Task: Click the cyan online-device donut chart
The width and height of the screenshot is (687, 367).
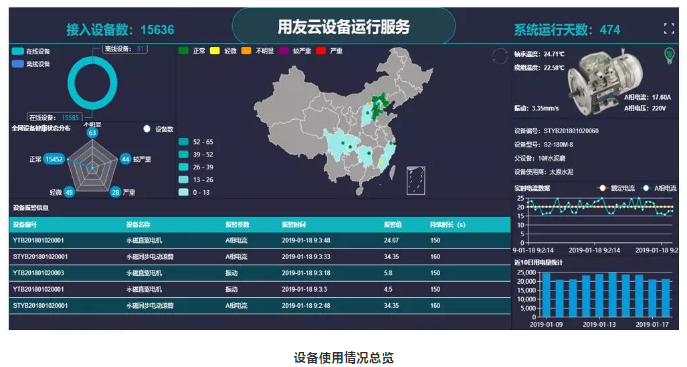Action: [92, 83]
